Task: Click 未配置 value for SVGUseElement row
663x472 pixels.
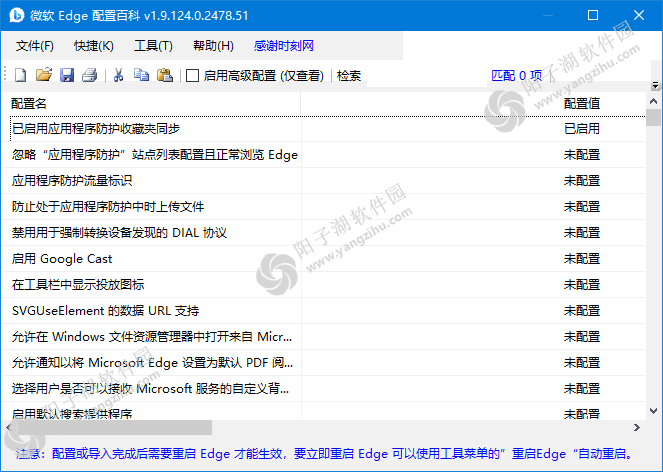Action: (x=582, y=311)
